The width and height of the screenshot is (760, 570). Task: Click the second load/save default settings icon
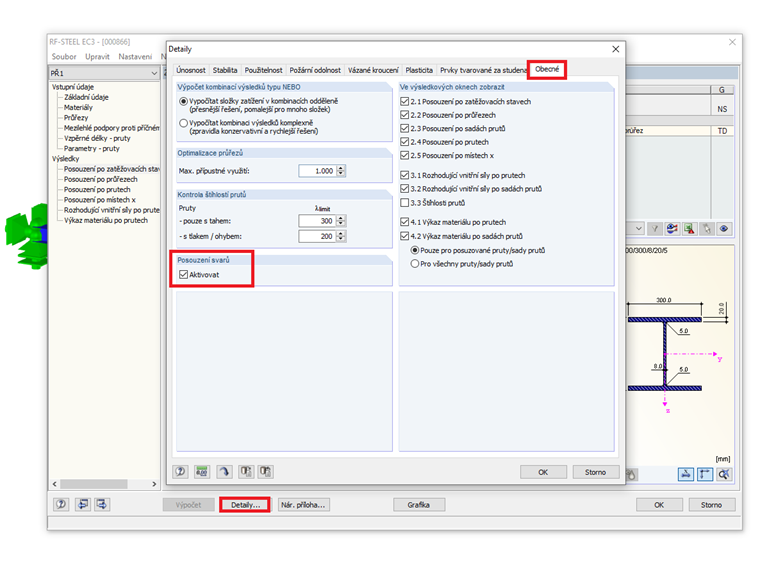pos(265,472)
